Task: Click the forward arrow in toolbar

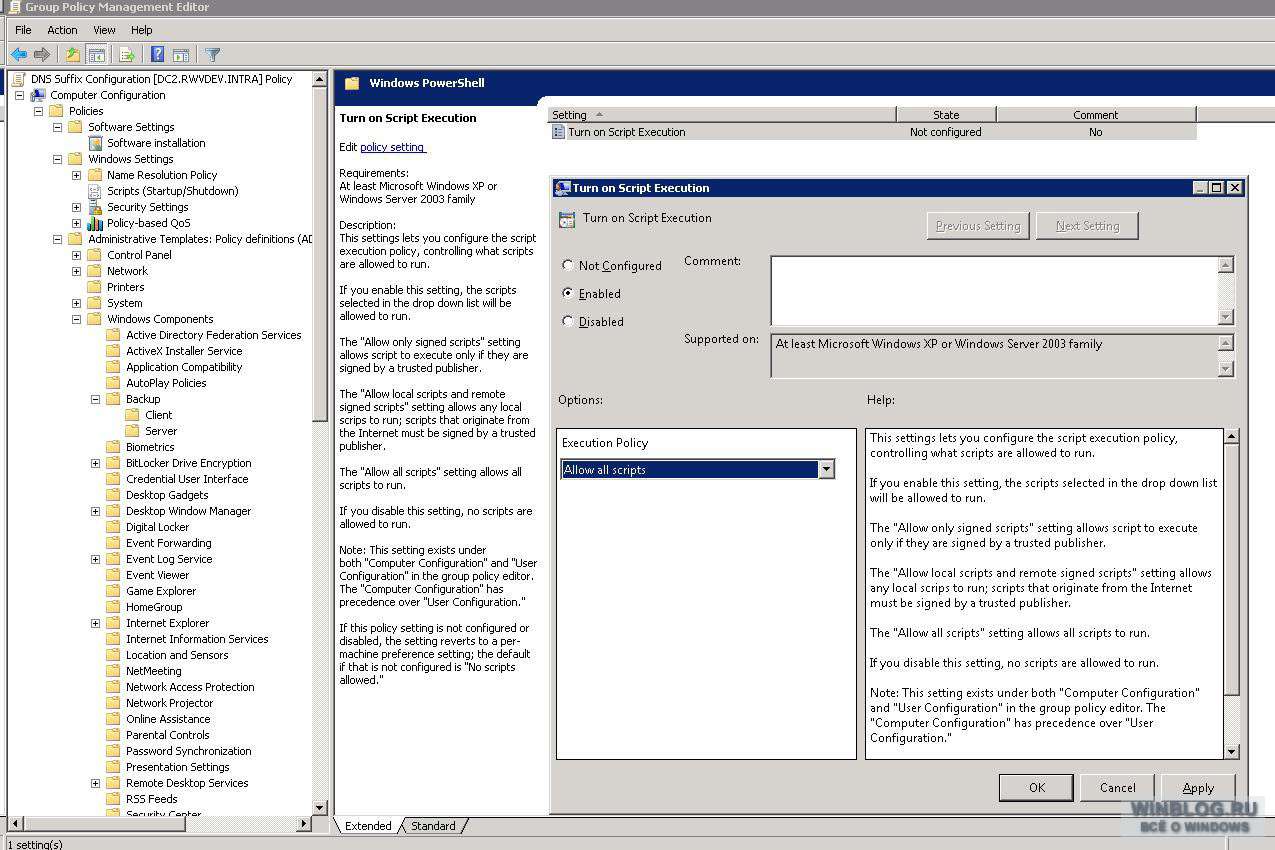Action: click(41, 55)
